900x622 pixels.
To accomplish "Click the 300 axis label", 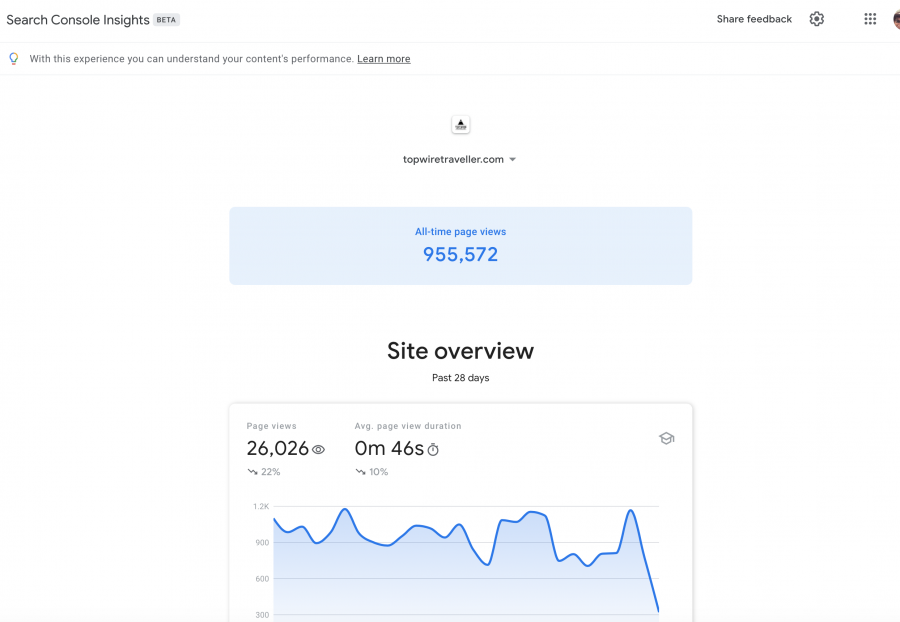I will point(262,615).
